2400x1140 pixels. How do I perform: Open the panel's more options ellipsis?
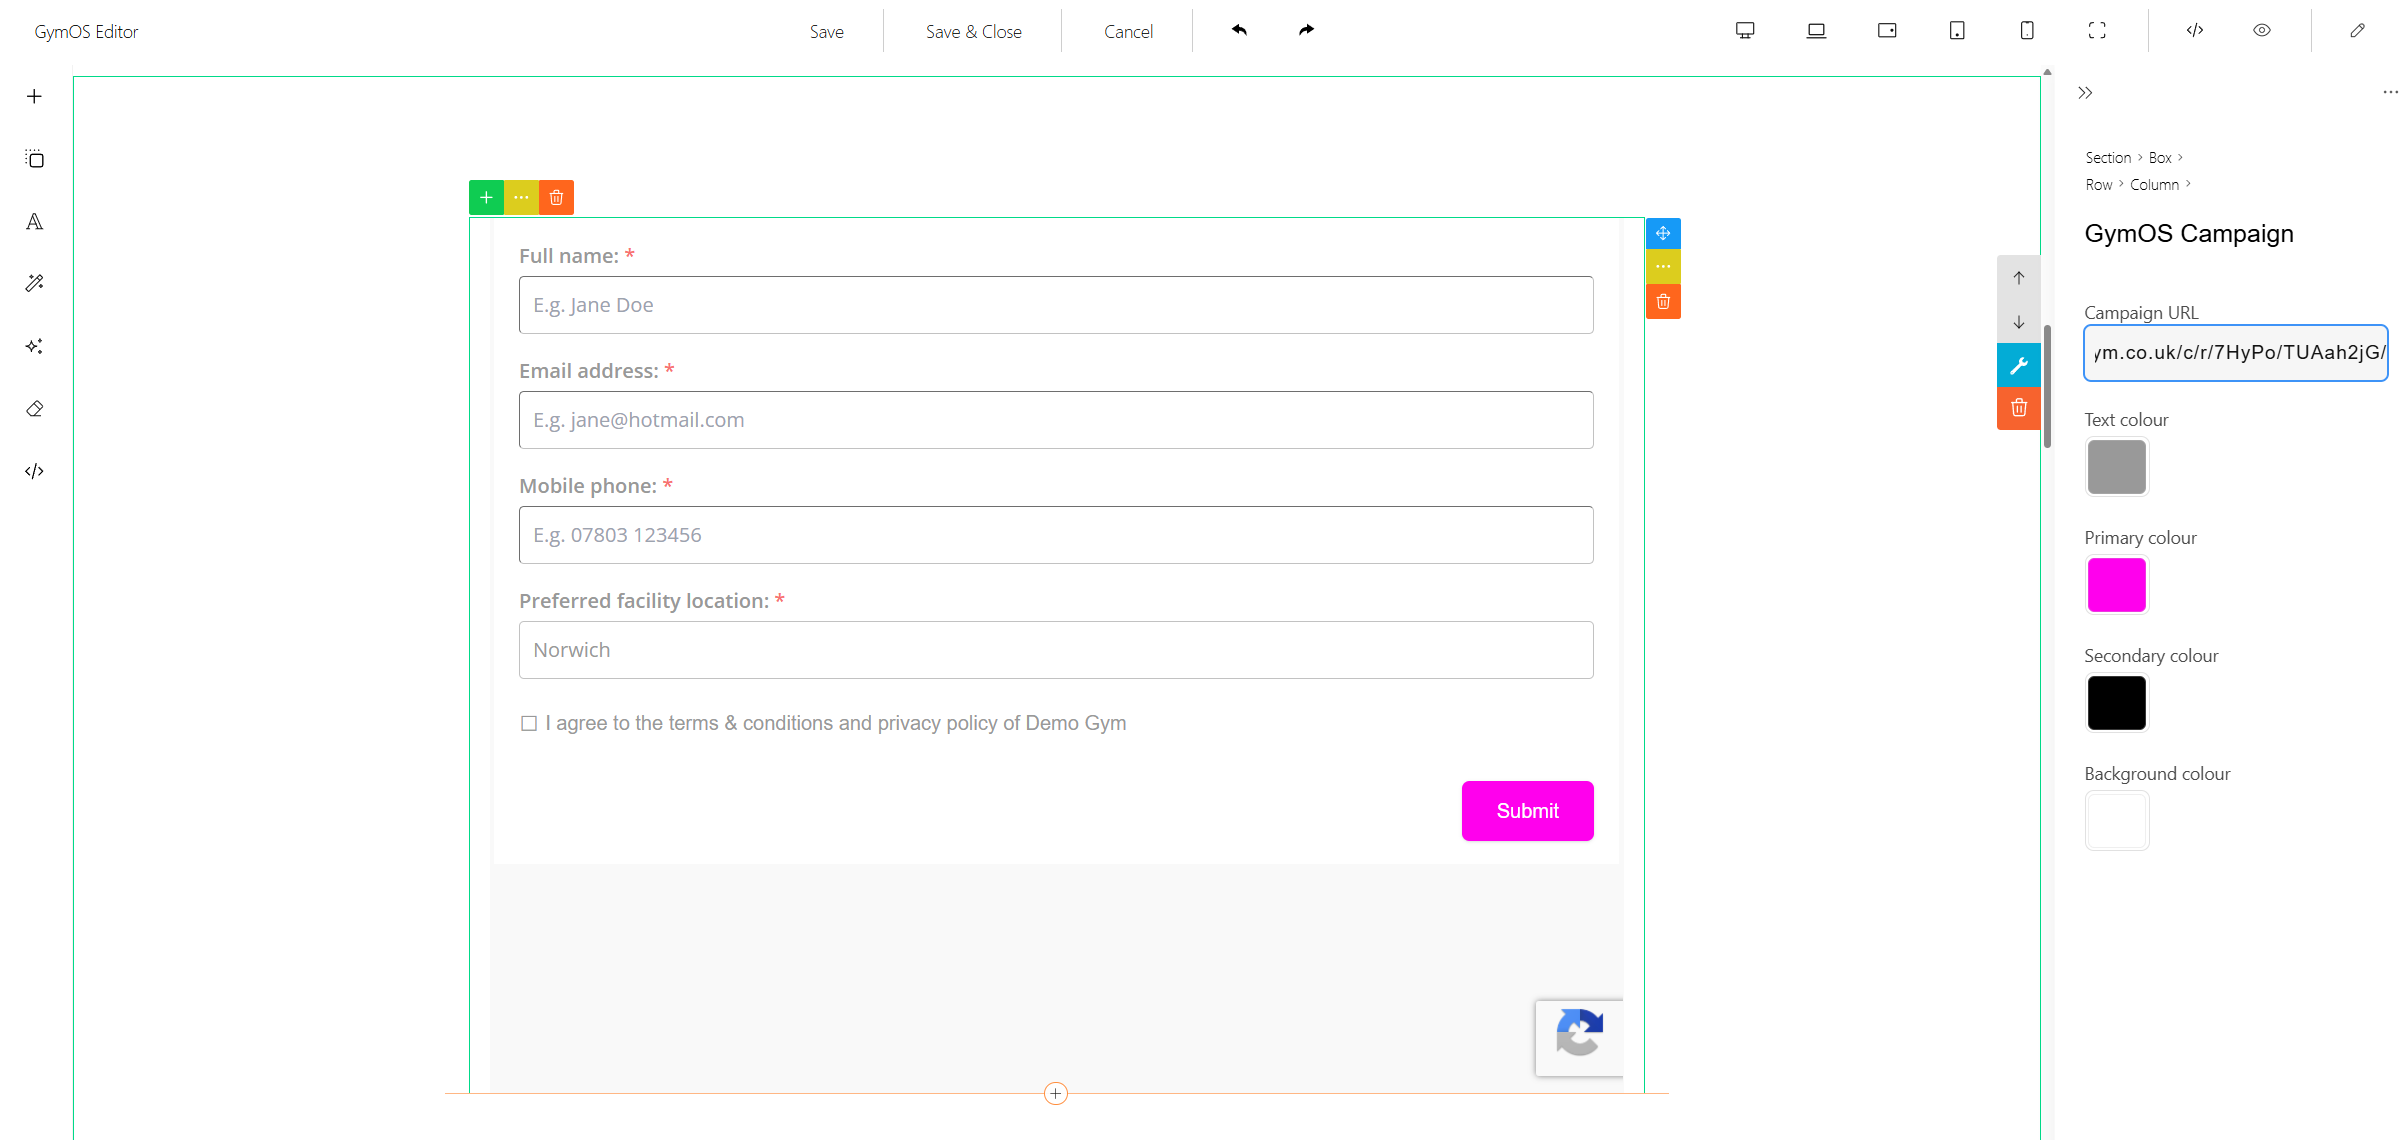[x=2389, y=92]
